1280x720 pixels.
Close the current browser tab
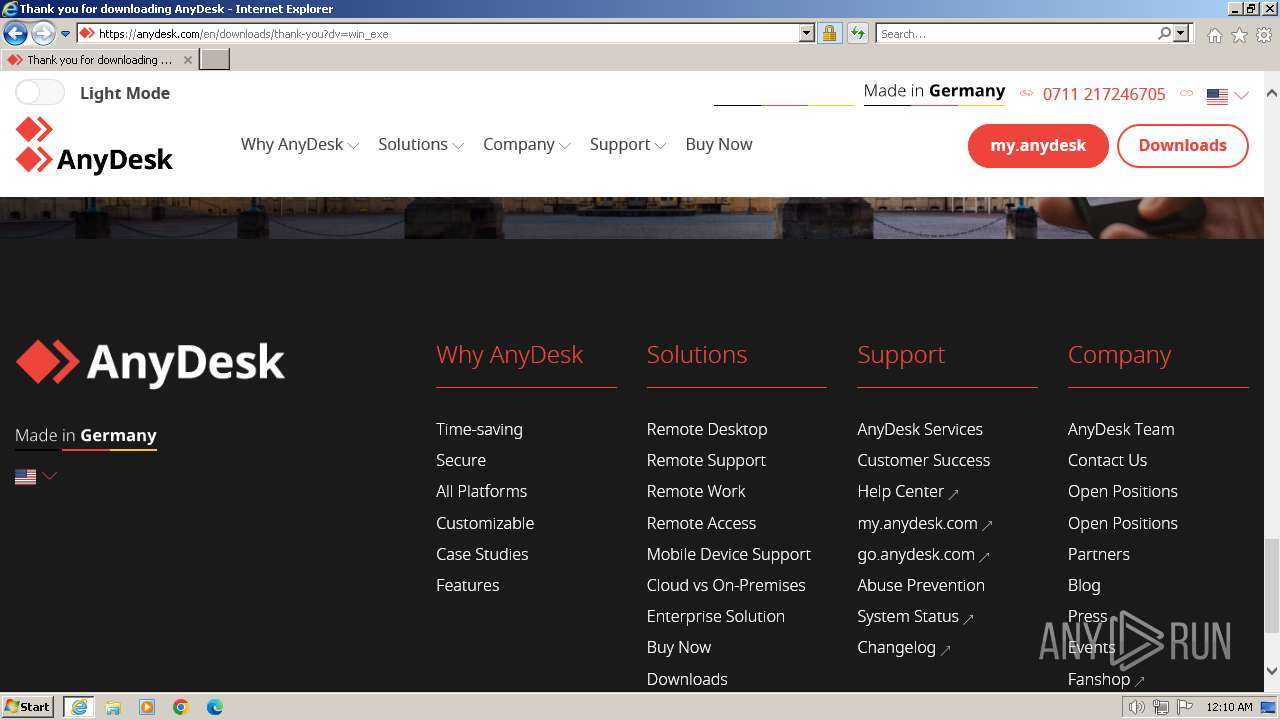click(187, 60)
